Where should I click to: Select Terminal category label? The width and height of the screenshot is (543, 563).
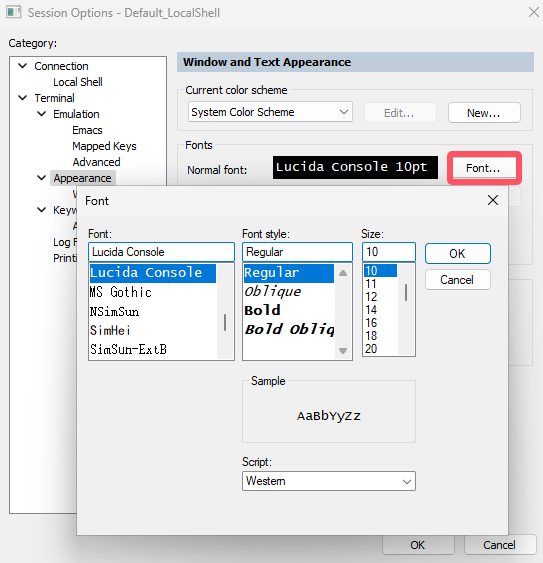click(x=54, y=98)
